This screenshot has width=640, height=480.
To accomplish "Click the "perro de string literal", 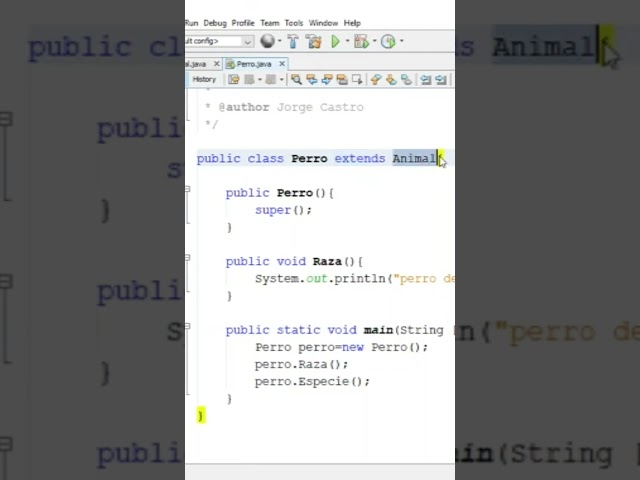I will pos(423,279).
